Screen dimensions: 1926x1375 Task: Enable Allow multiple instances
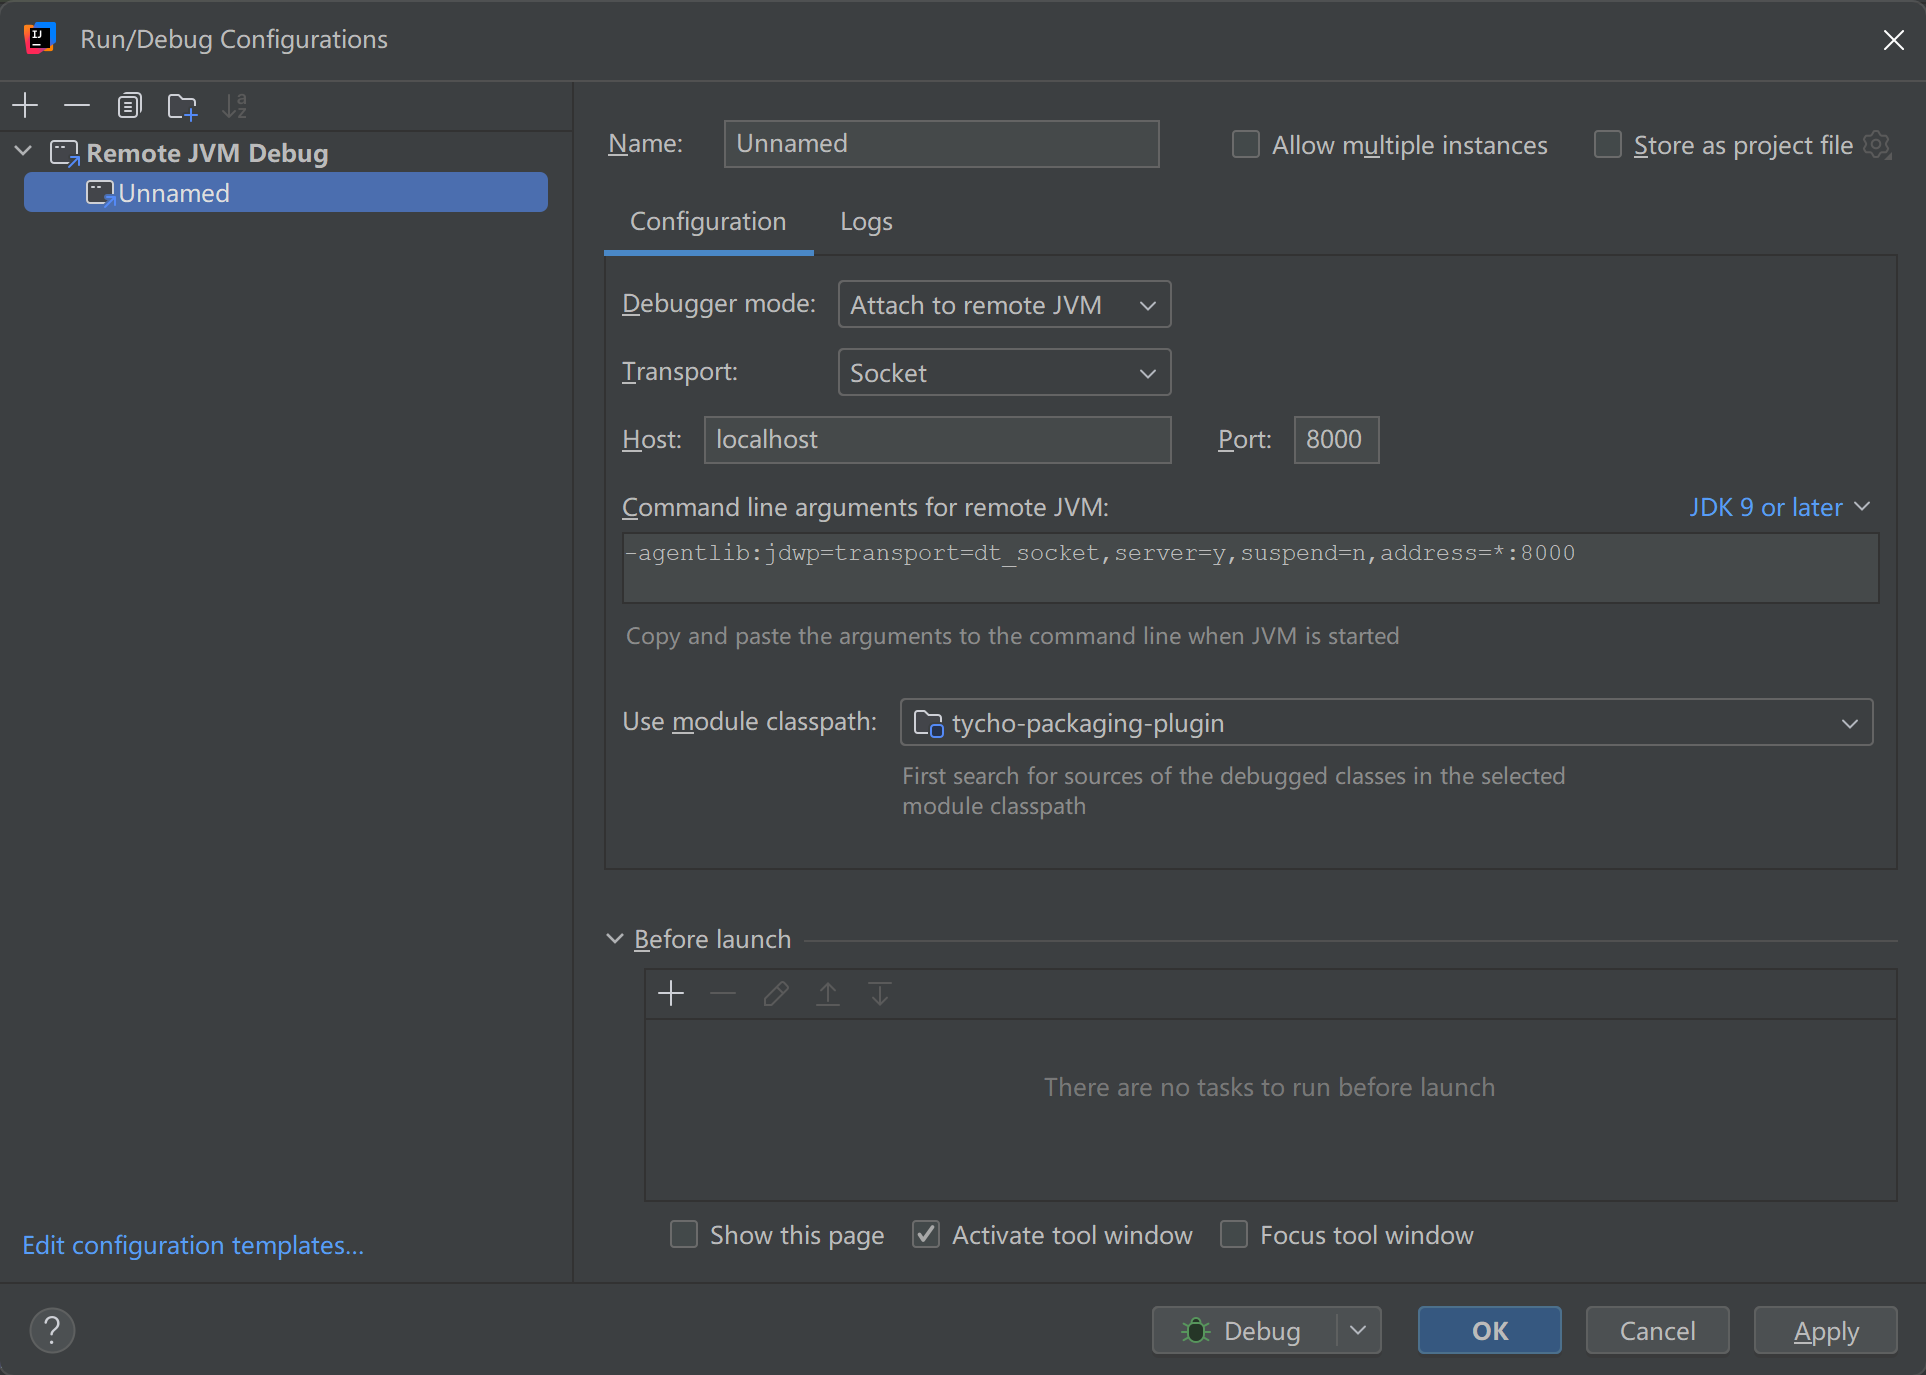1246,145
